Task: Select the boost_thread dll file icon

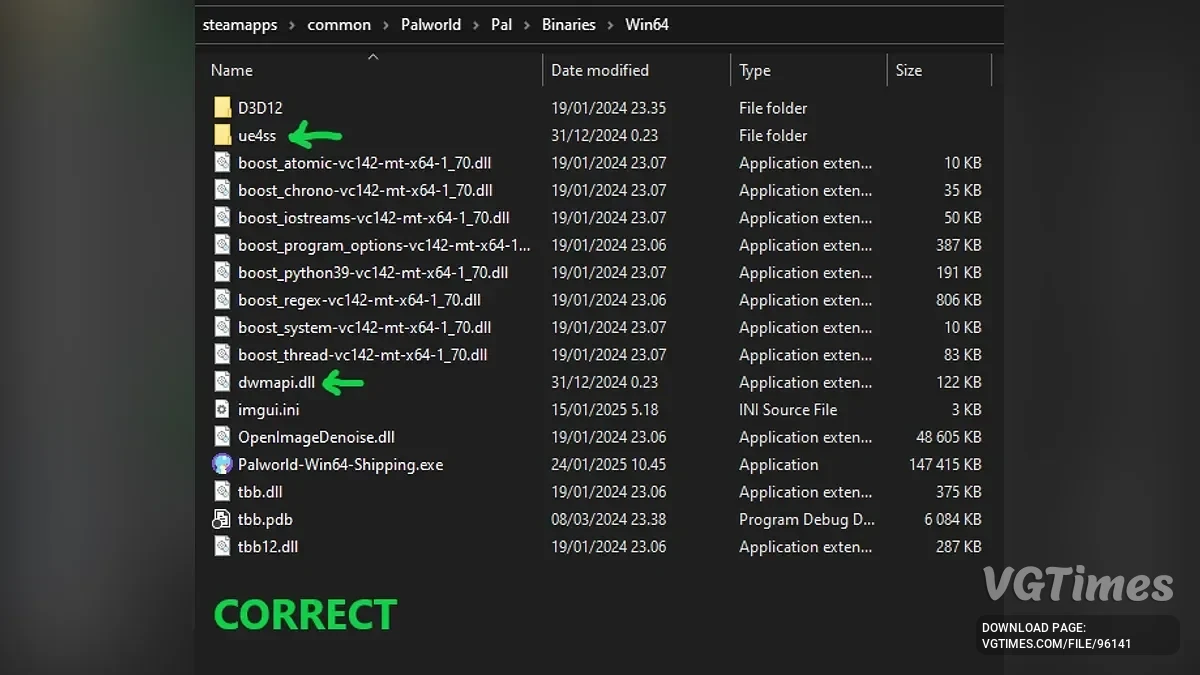Action: coord(222,355)
